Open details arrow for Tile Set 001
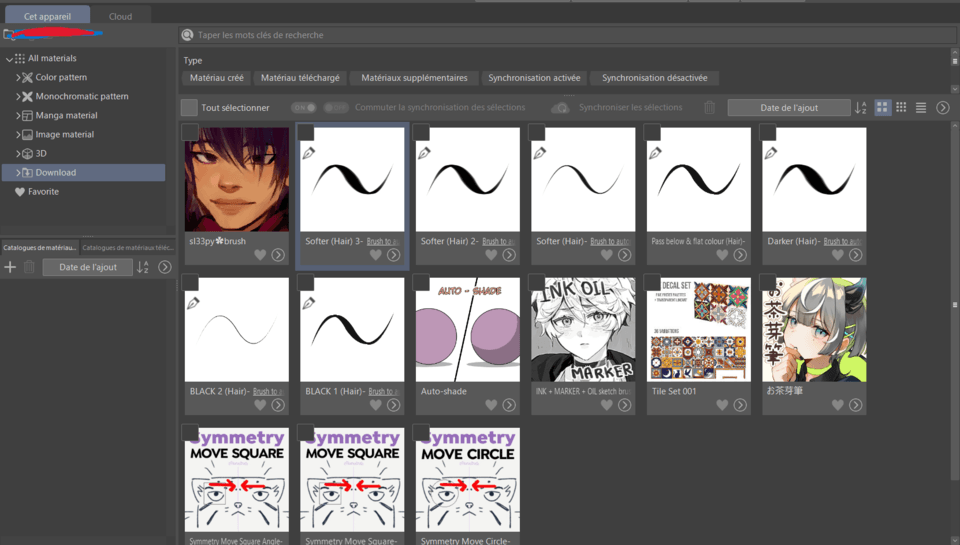Screen dimensions: 960x545 [x=740, y=405]
